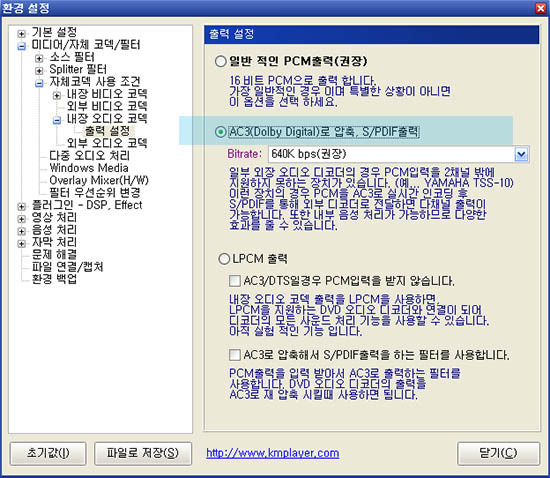The width and height of the screenshot is (550, 478).
Task: Expand the 내장 비디오 코덱 node
Action: [56, 95]
